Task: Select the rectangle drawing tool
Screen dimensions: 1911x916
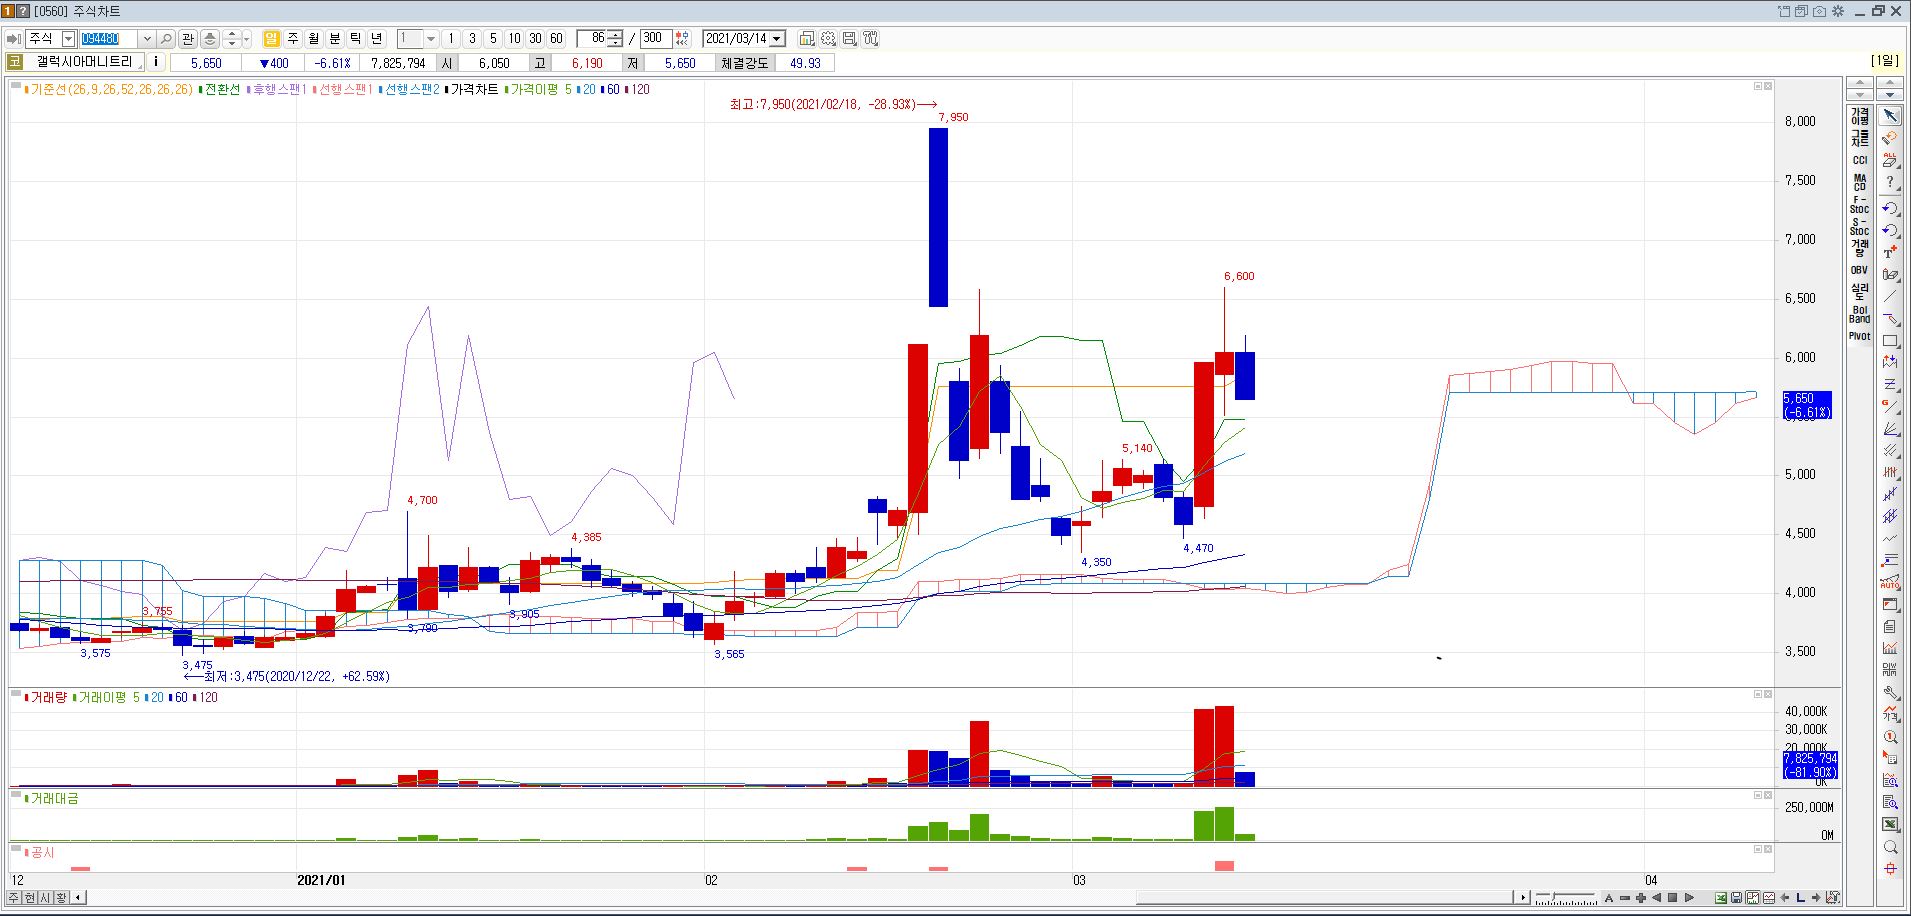Action: pyautogui.click(x=1889, y=342)
